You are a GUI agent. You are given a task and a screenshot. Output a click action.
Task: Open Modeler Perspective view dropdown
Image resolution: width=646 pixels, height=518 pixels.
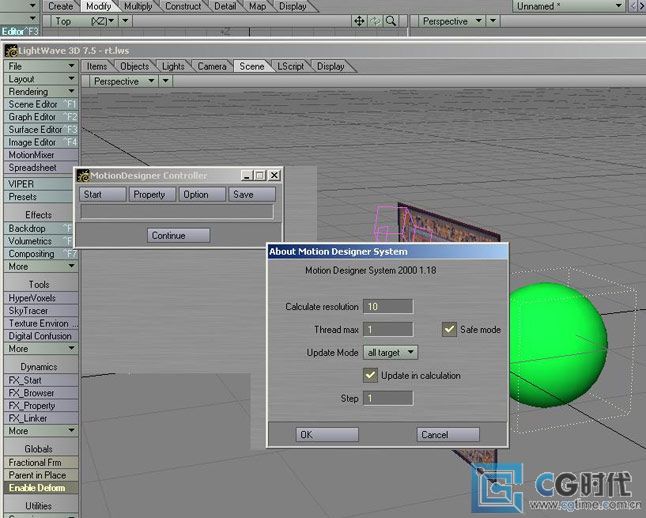(452, 21)
